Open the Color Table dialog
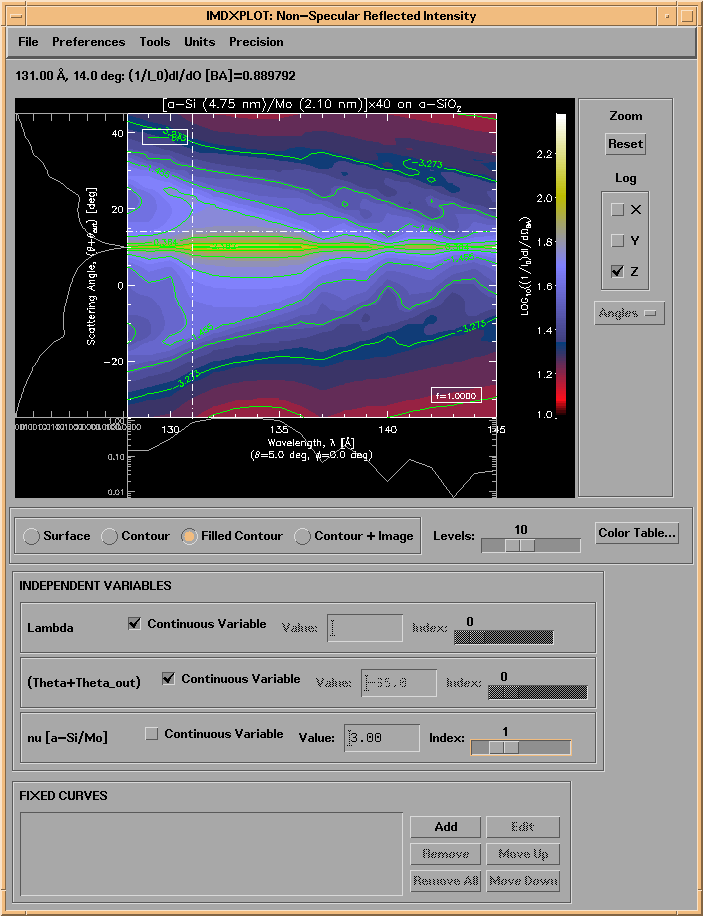 pyautogui.click(x=637, y=533)
